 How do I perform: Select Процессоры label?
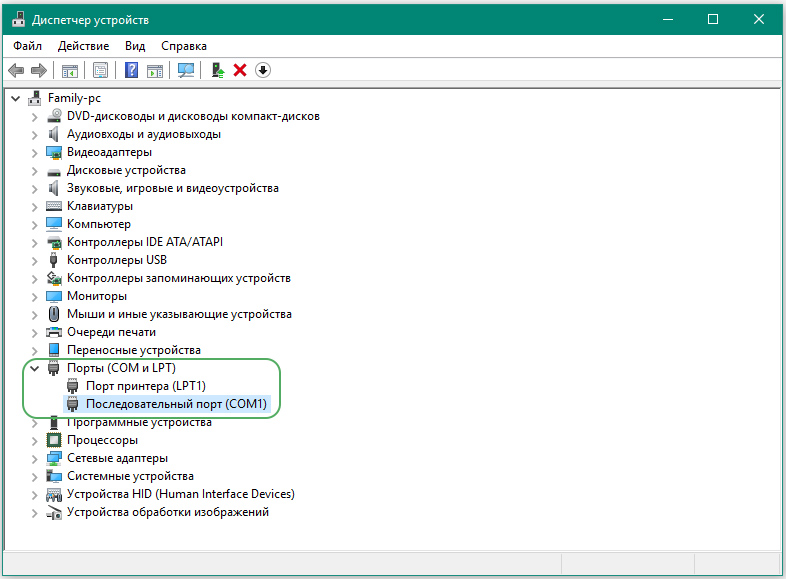pos(102,440)
